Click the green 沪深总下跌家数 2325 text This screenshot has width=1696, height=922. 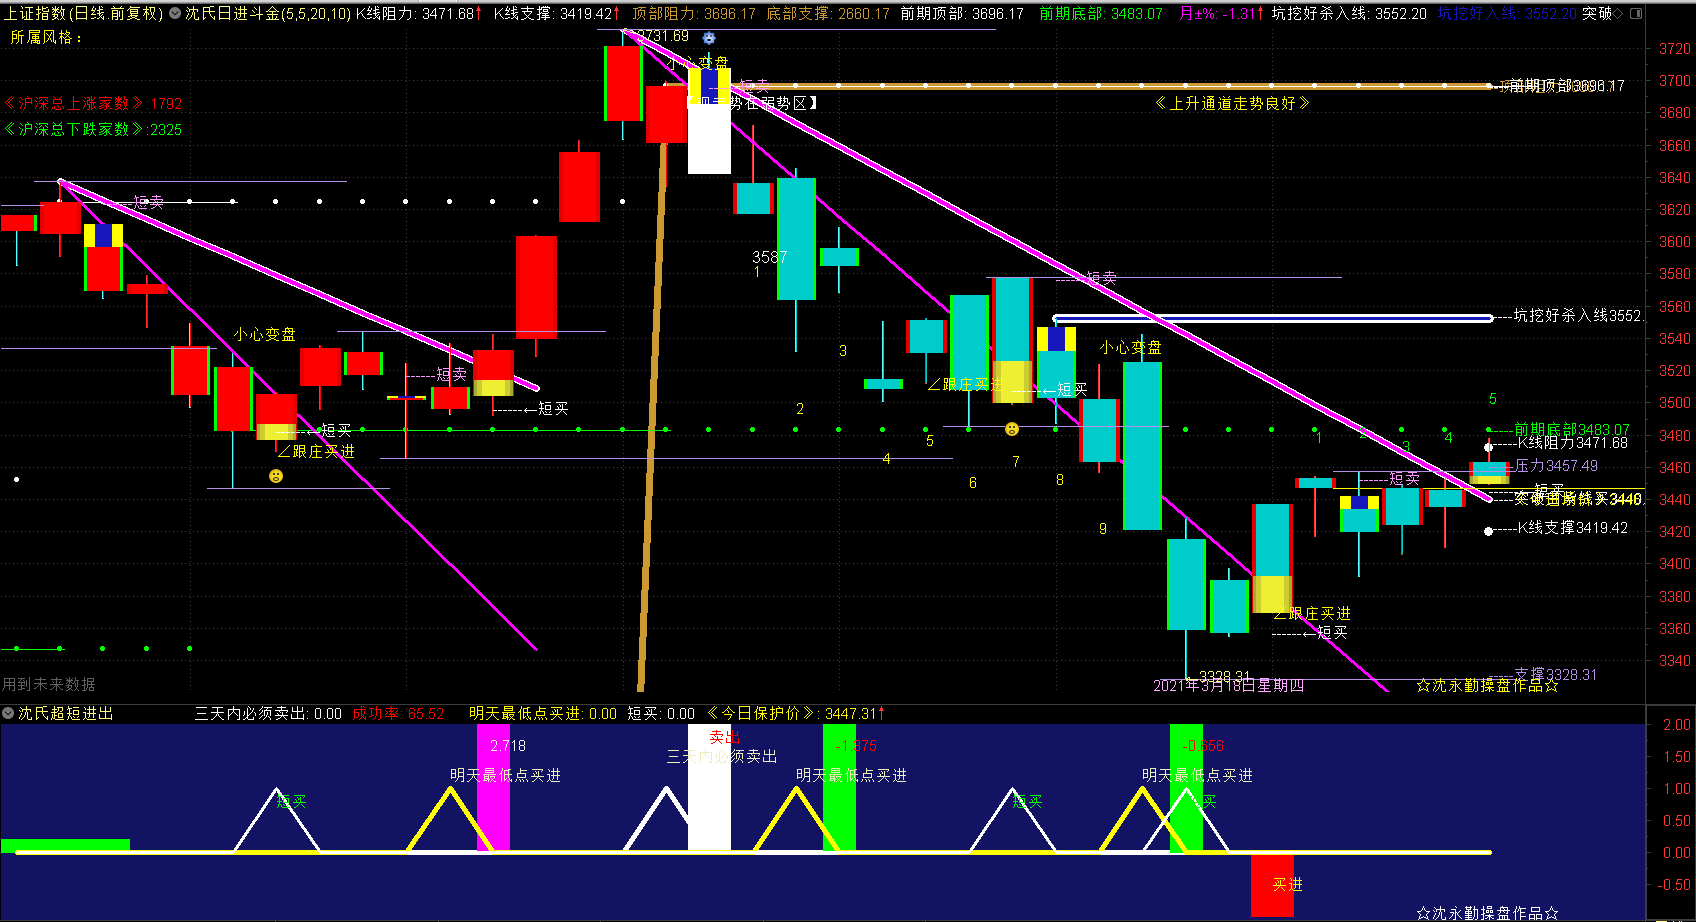[x=93, y=129]
